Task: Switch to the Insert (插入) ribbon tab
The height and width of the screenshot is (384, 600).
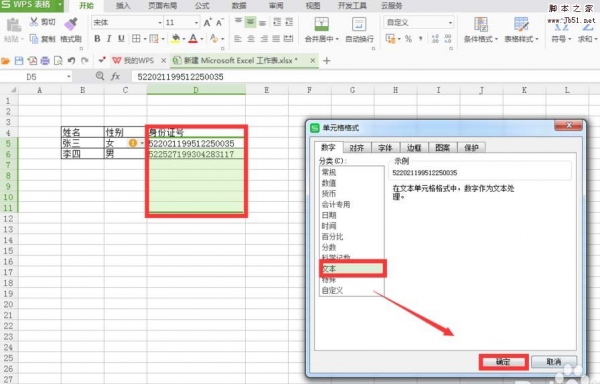Action: (x=123, y=6)
